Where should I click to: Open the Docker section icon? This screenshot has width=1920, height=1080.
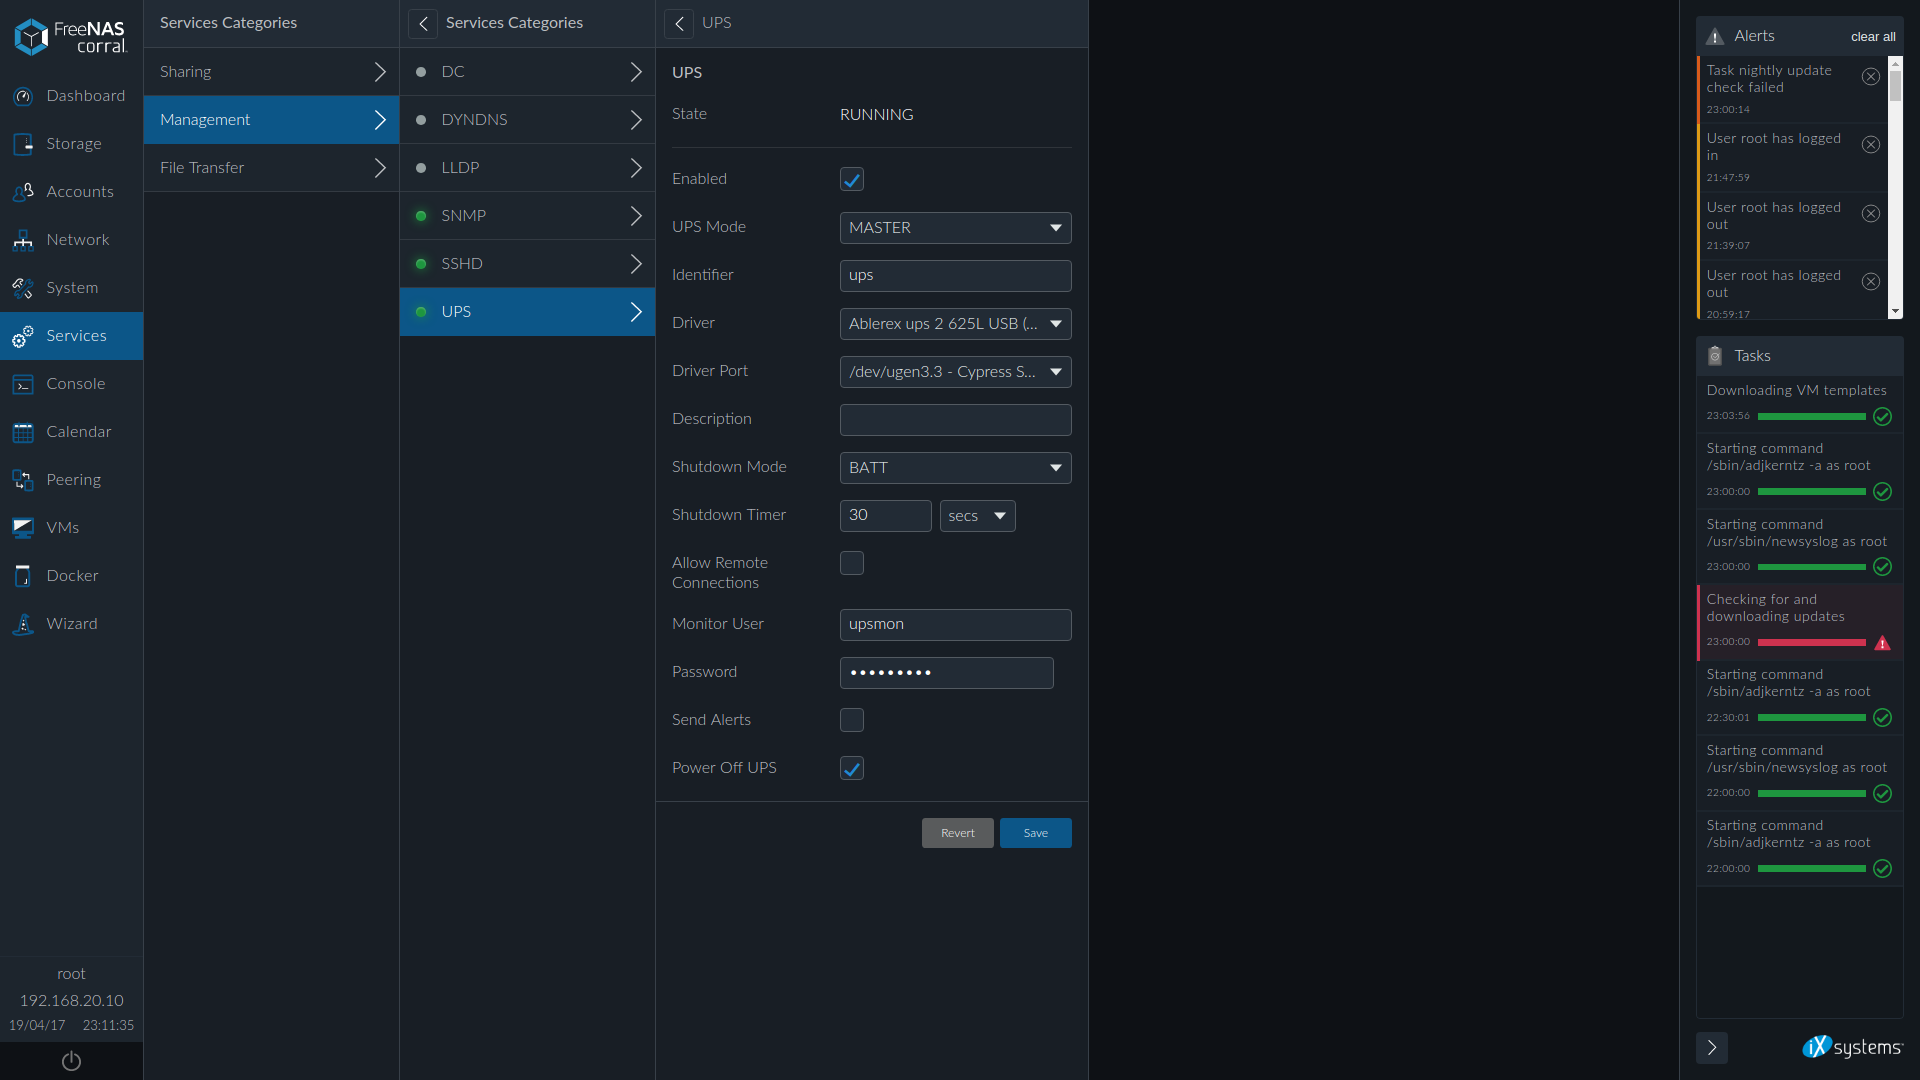(23, 576)
